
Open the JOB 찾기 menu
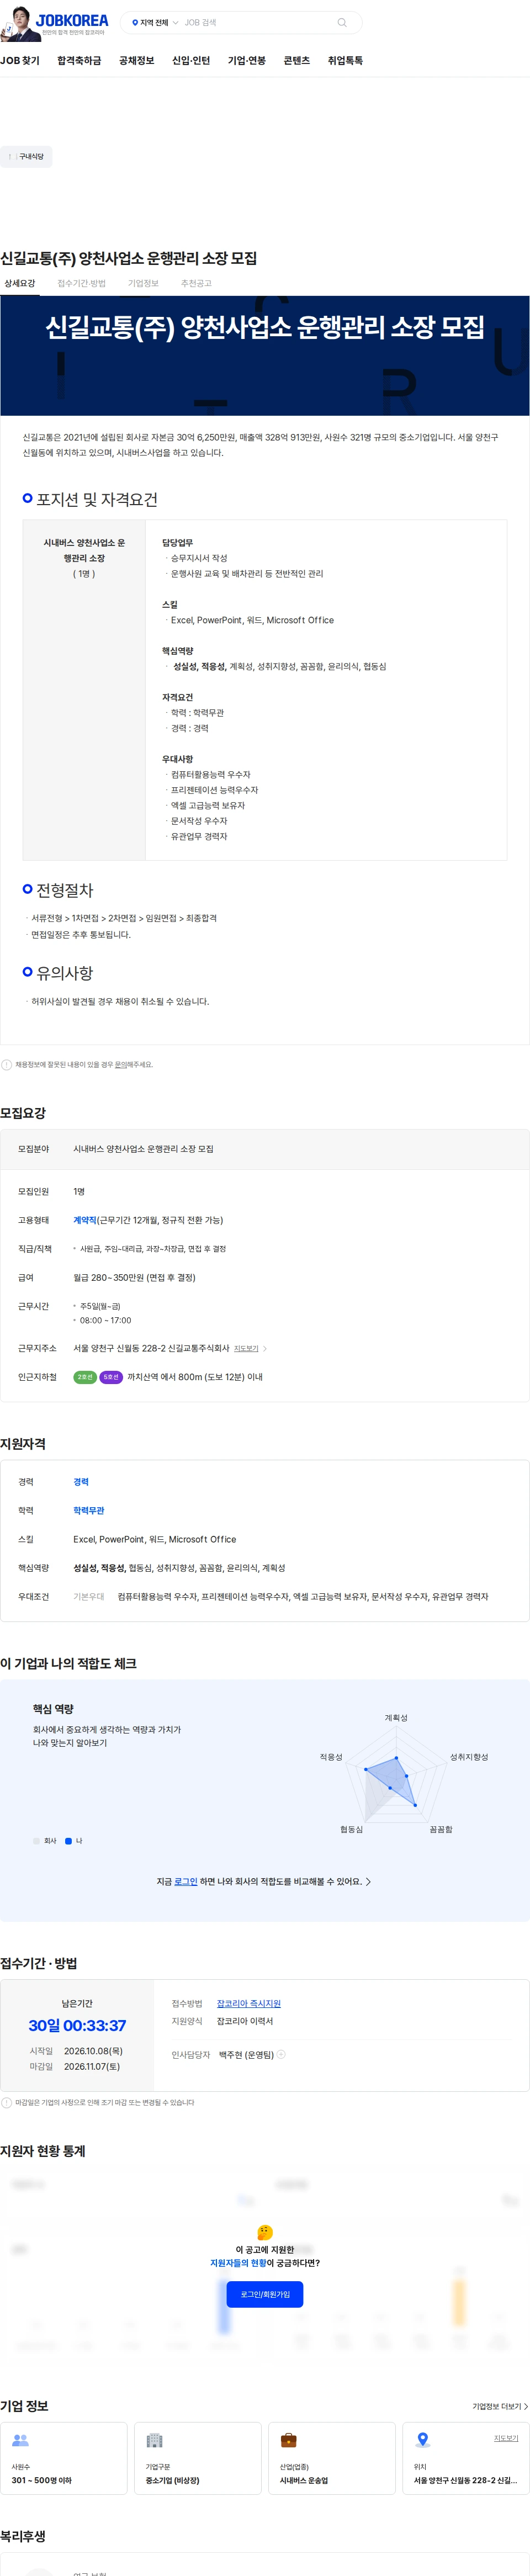coord(20,60)
